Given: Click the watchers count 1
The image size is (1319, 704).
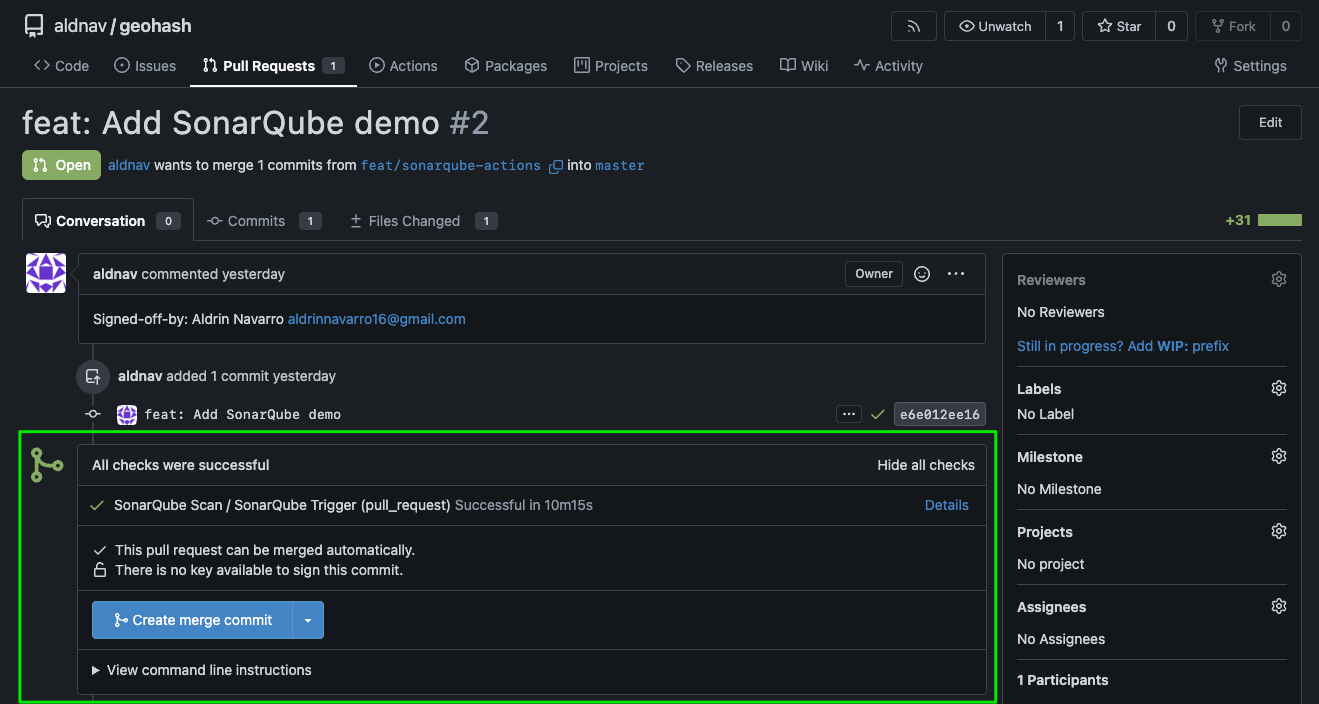Looking at the screenshot, I should point(1060,26).
